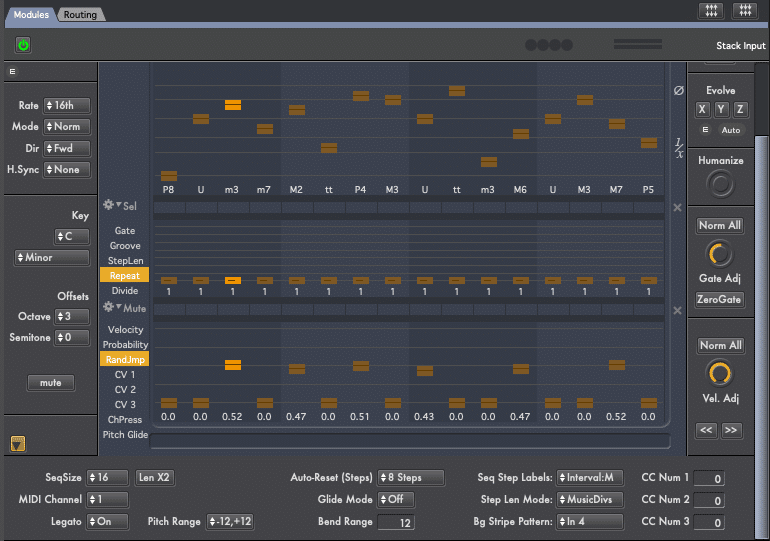This screenshot has height=541, width=770.
Task: Select the Pitch Glide lane
Action: [125, 434]
